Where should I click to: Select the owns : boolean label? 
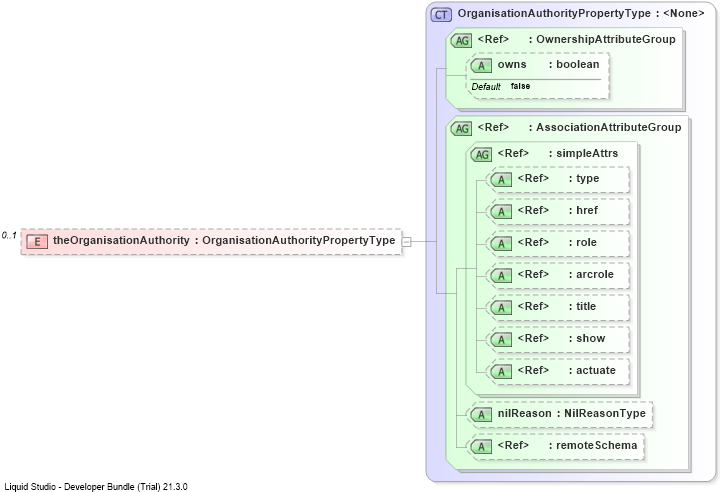549,64
